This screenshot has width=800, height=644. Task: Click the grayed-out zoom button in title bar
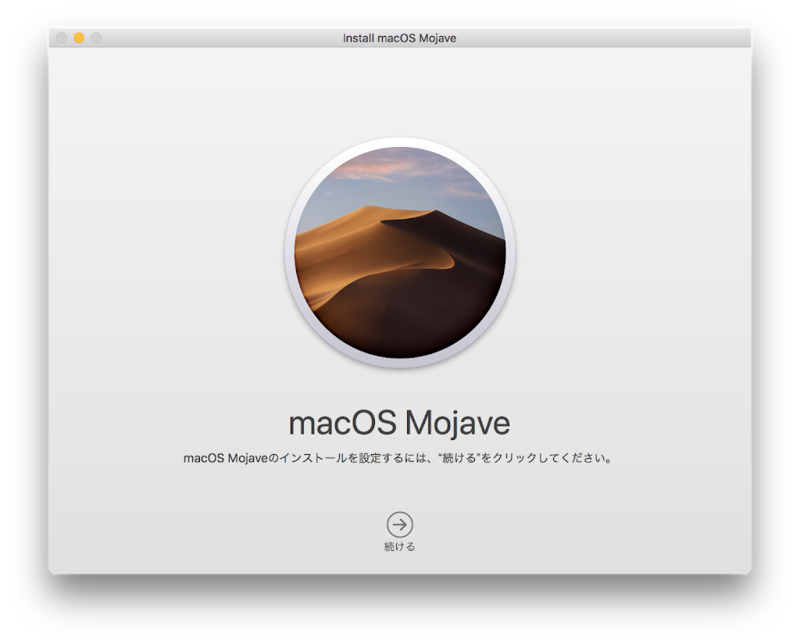(x=96, y=38)
